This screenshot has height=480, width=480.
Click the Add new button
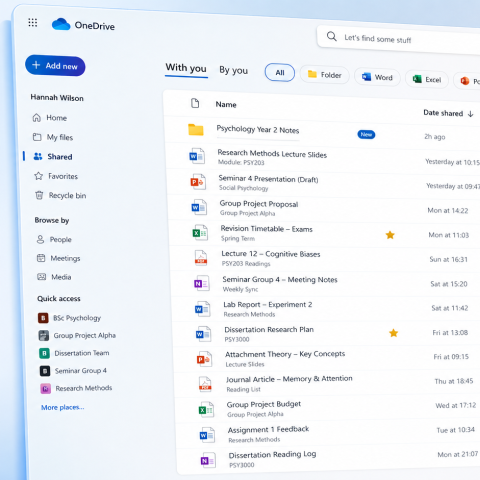point(55,66)
